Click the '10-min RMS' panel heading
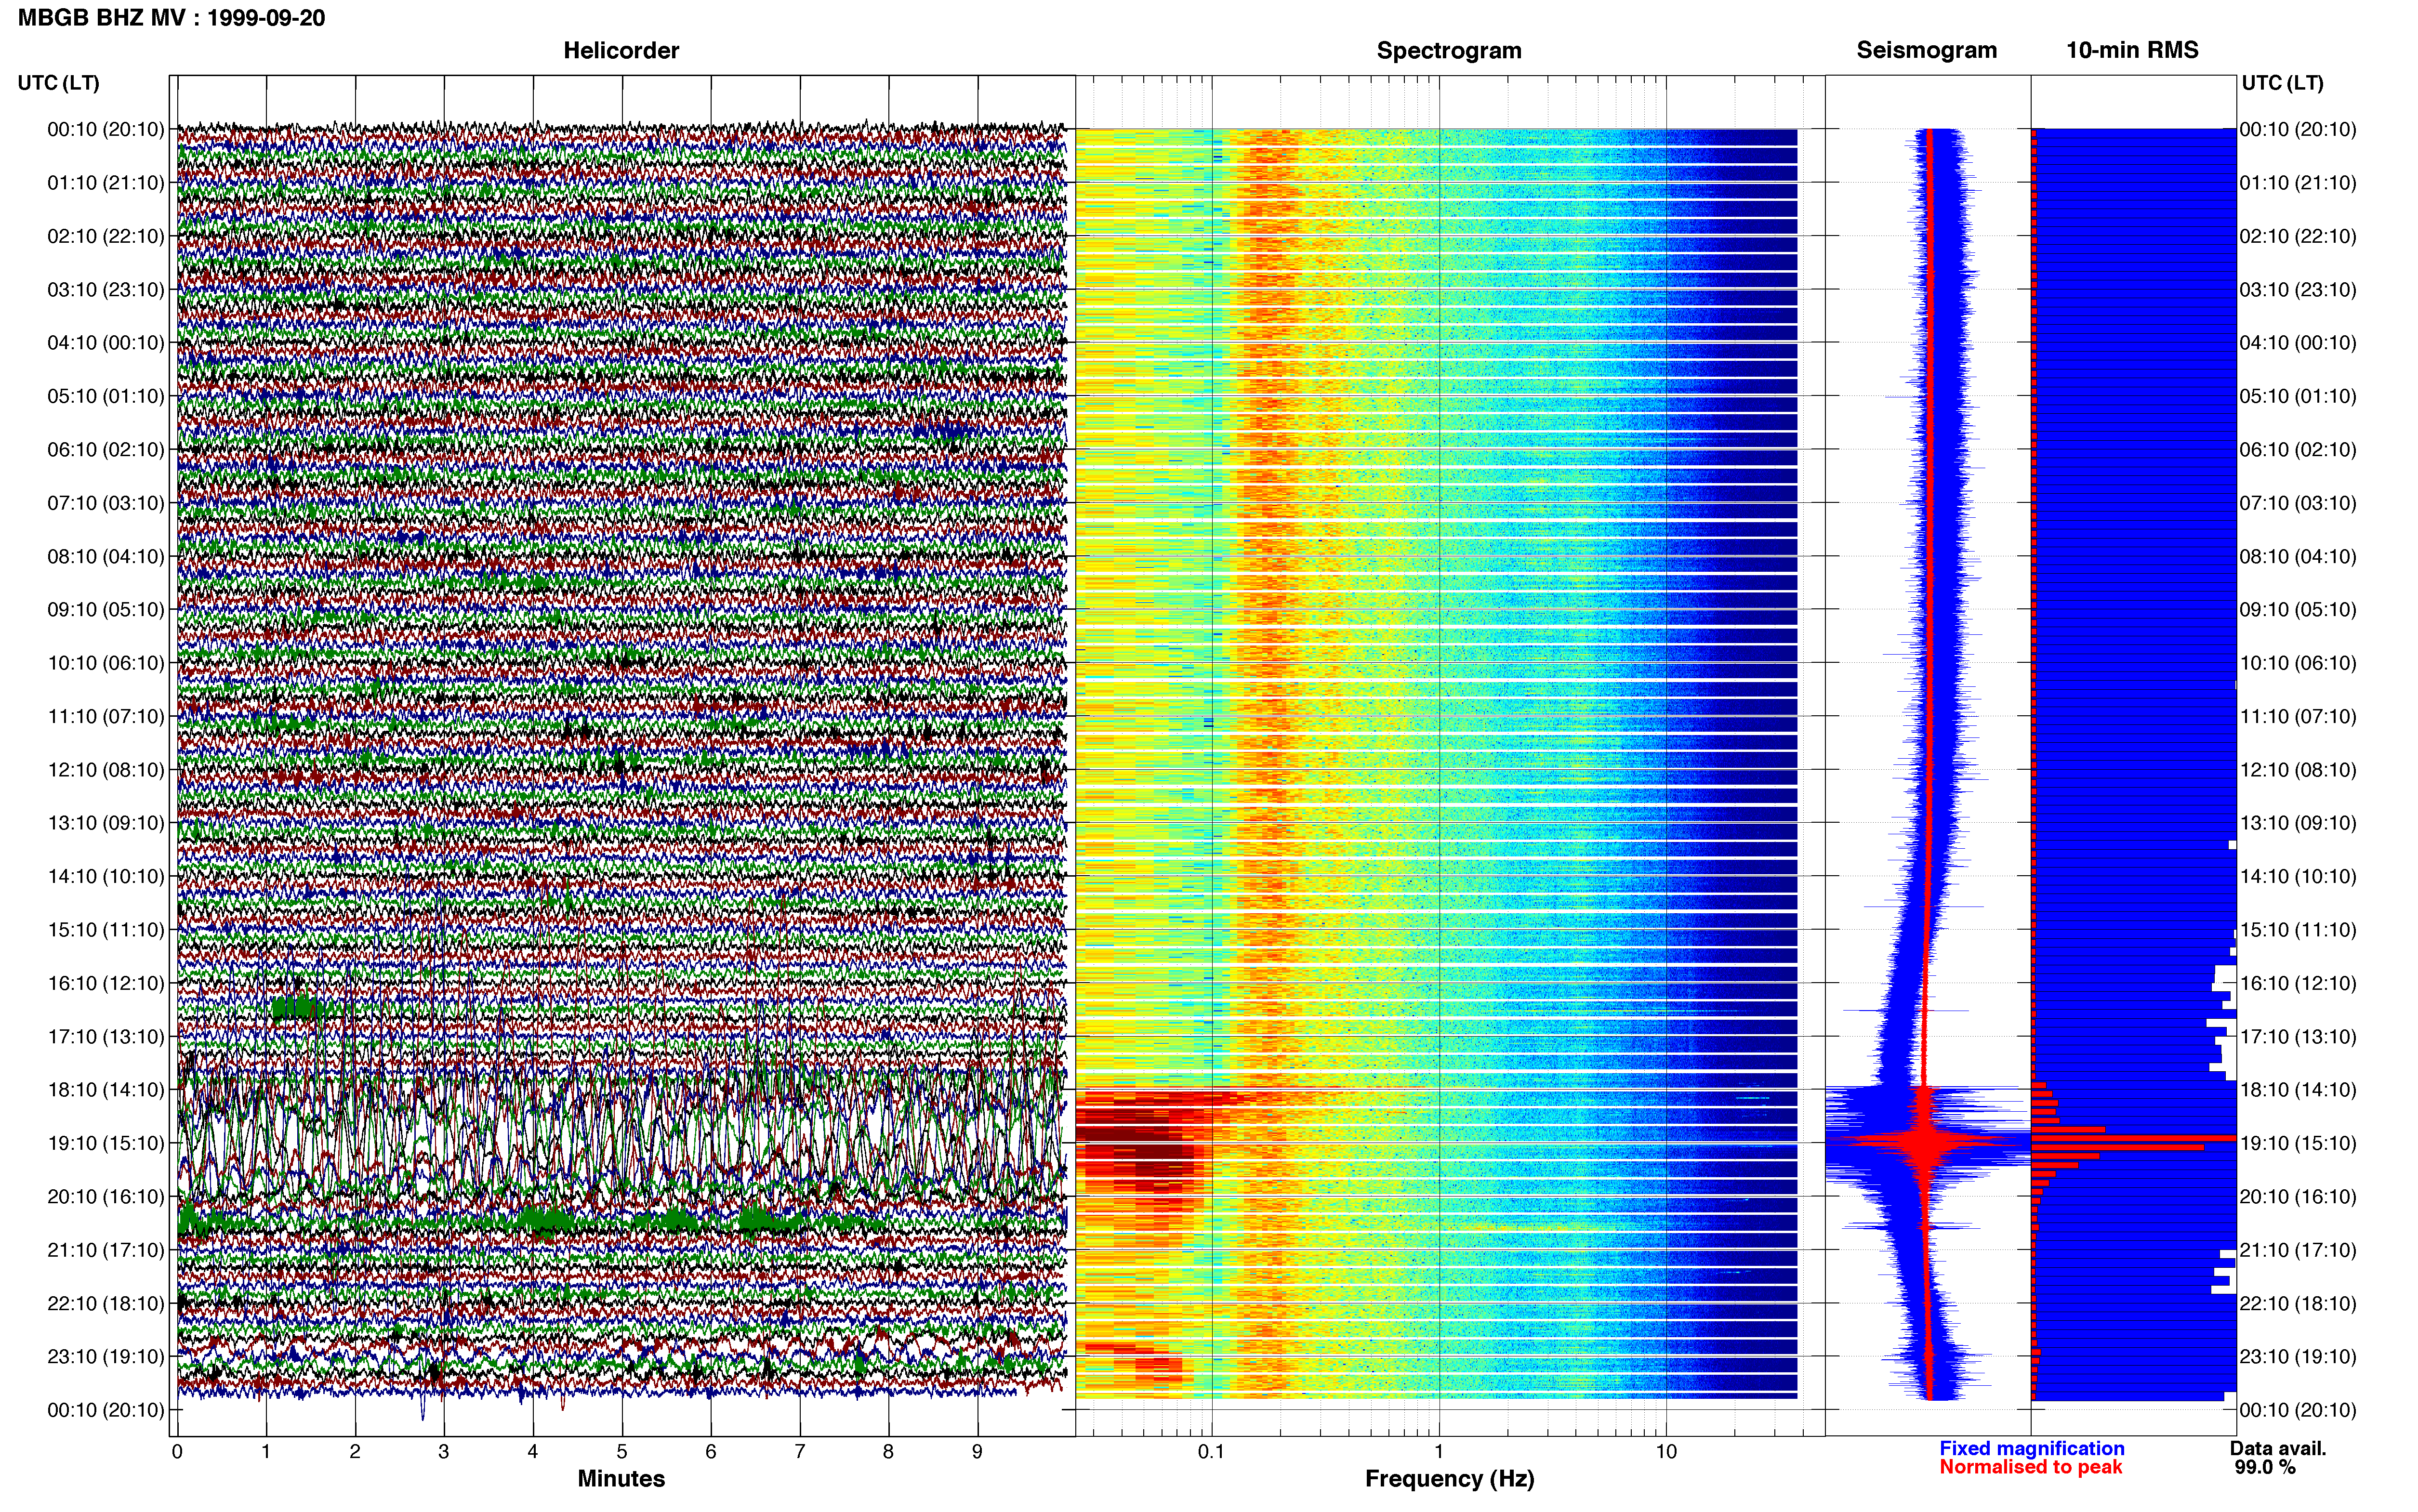This screenshot has width=2418, height=1512. (x=2132, y=50)
